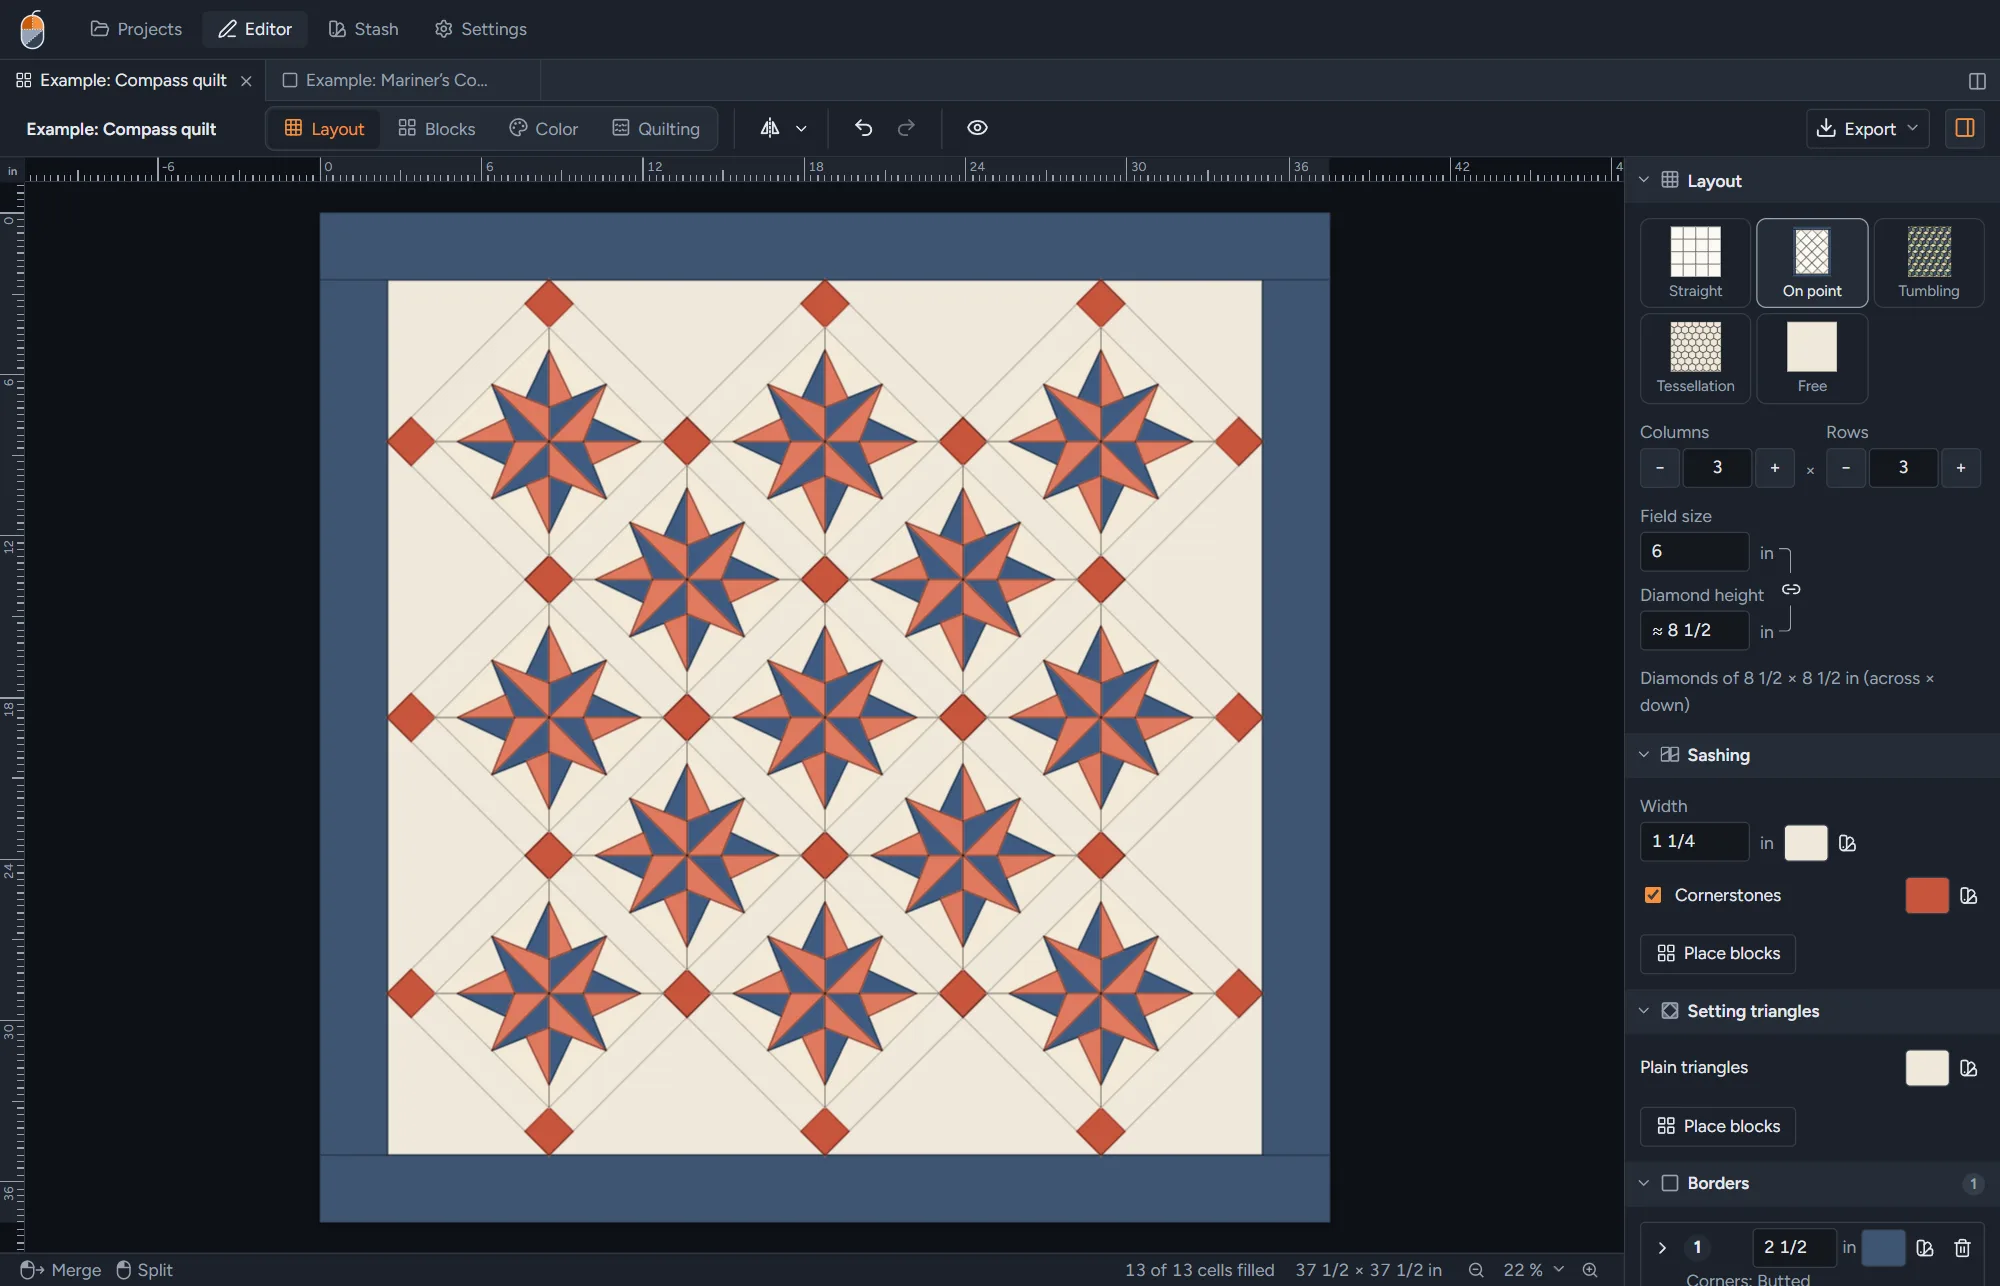Increase the Rows count

[1961, 468]
